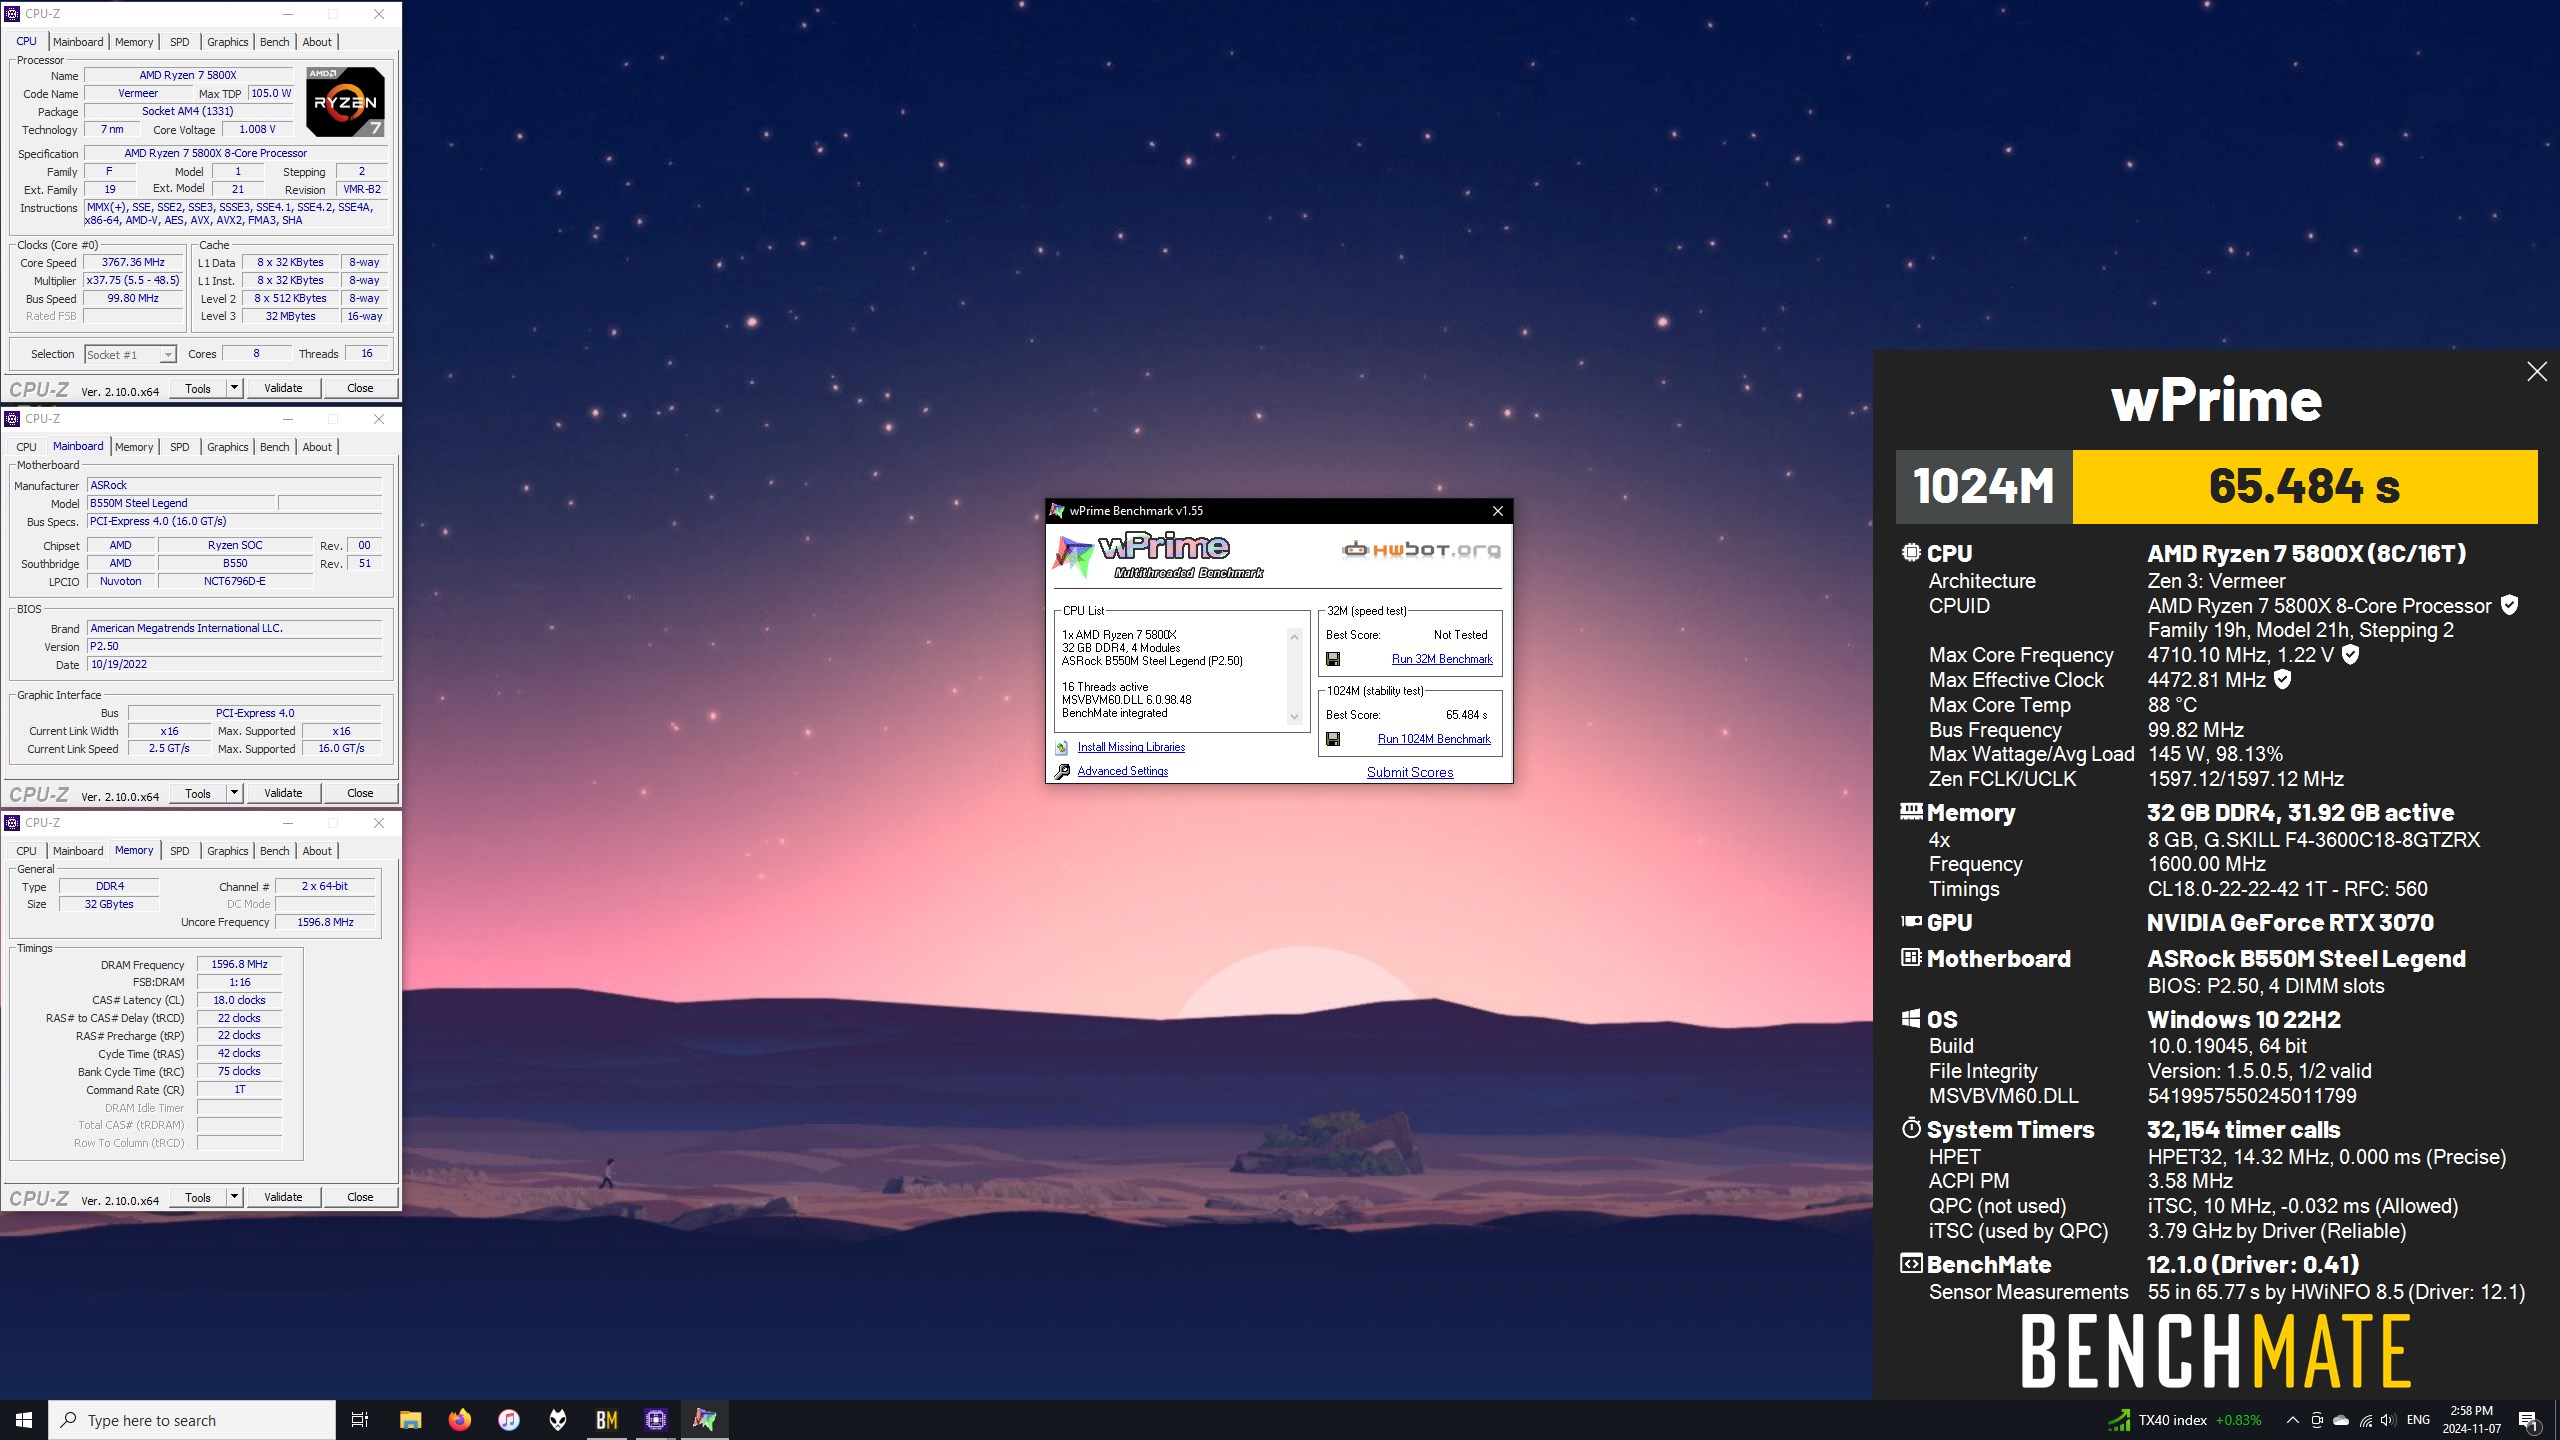
Task: Open the Tools dropdown arrow in the CPU tab window
Action: click(234, 388)
